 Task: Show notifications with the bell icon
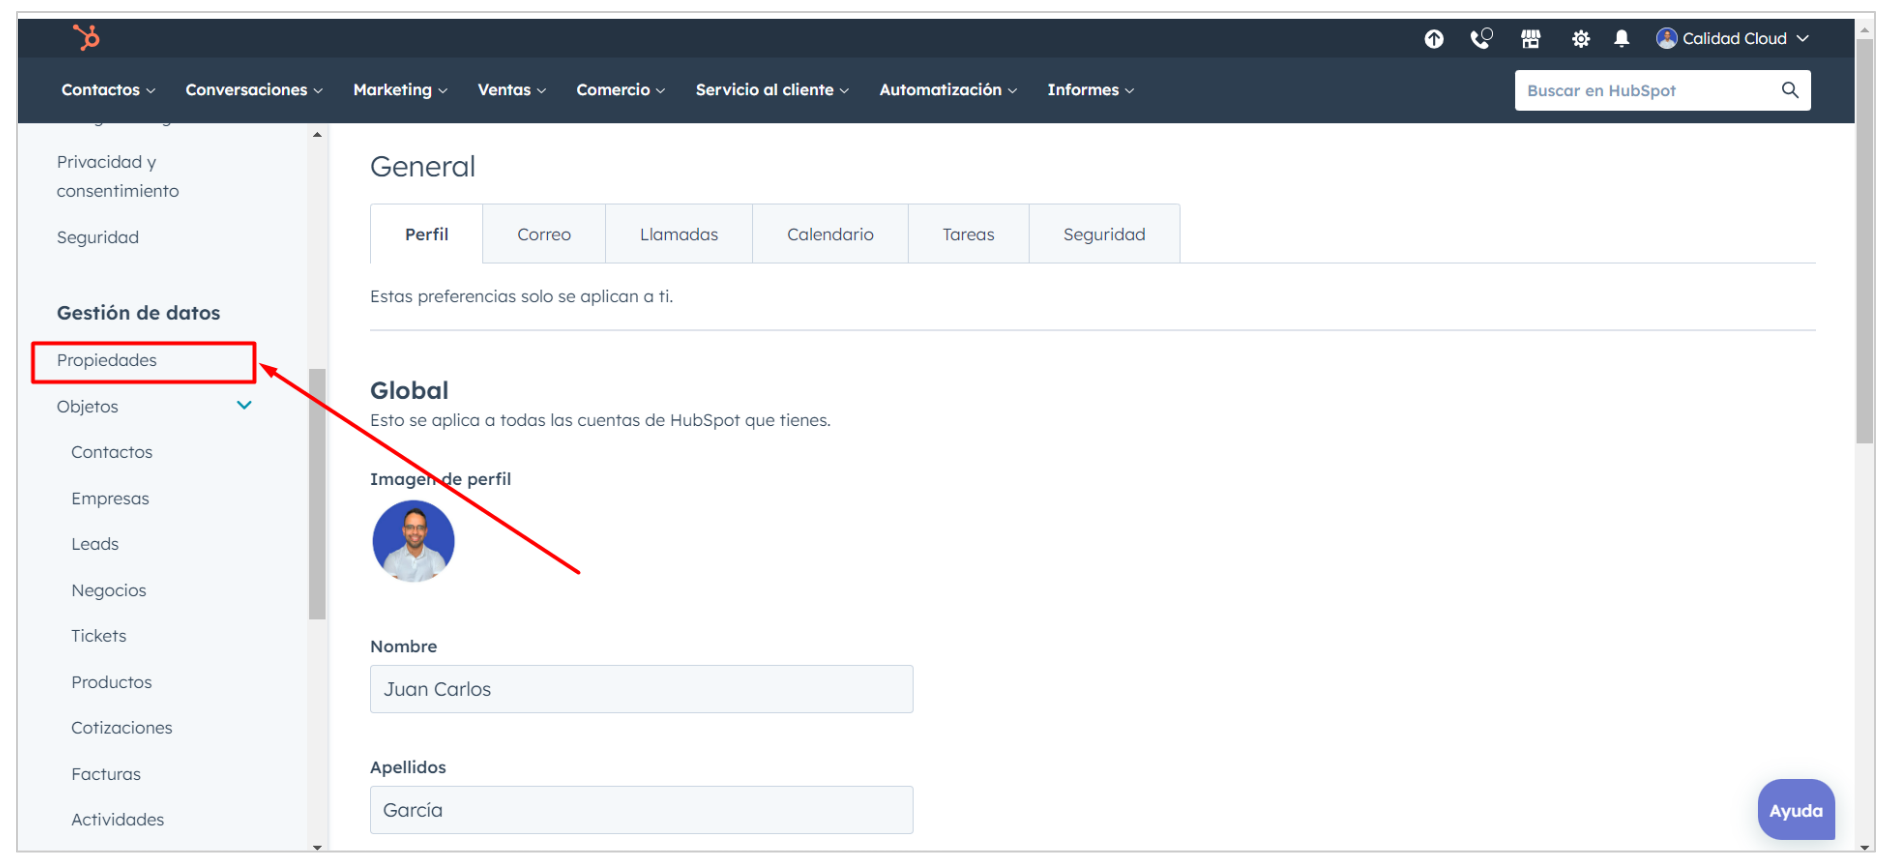pos(1621,39)
